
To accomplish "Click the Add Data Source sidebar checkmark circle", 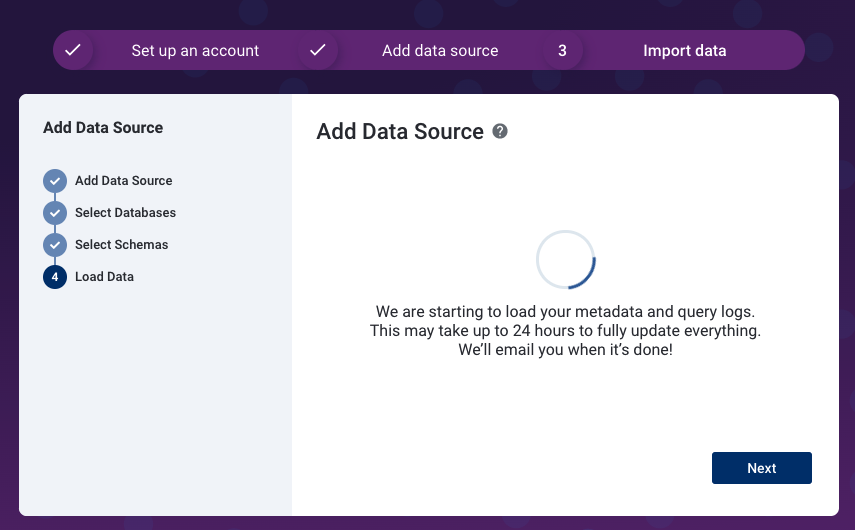I will click(x=55, y=181).
